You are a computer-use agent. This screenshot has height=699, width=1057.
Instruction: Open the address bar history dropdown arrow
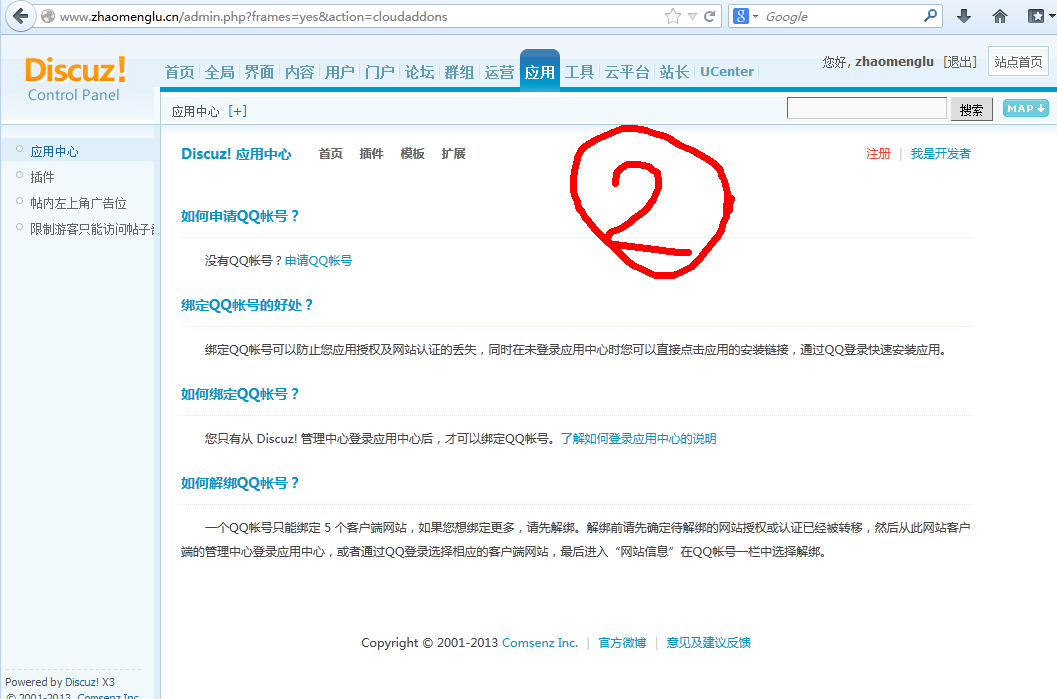(x=692, y=16)
